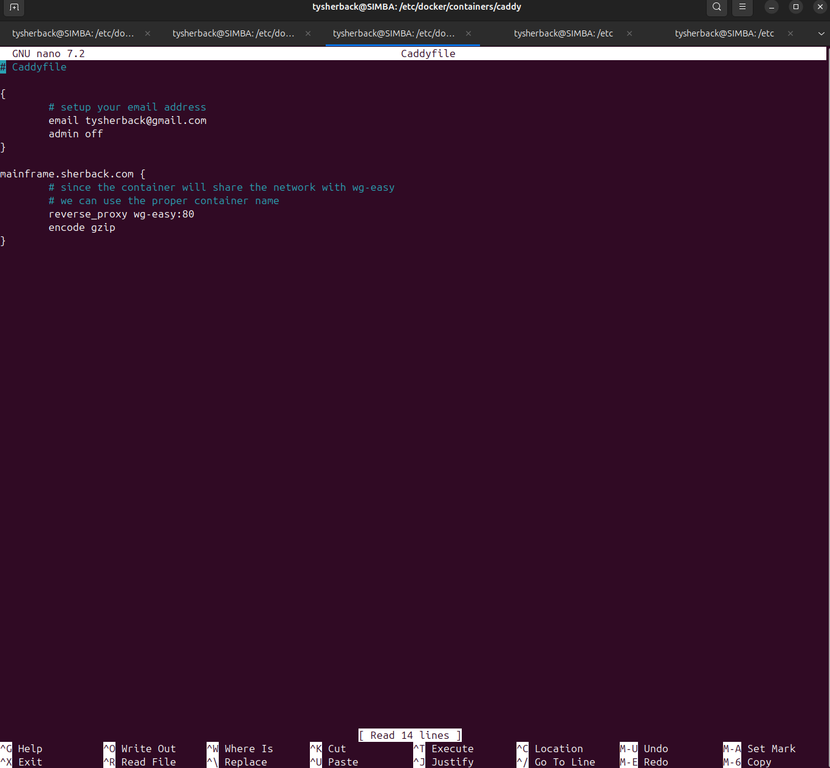The width and height of the screenshot is (830, 768).
Task: Maximize the terminal window
Action: coord(796,7)
